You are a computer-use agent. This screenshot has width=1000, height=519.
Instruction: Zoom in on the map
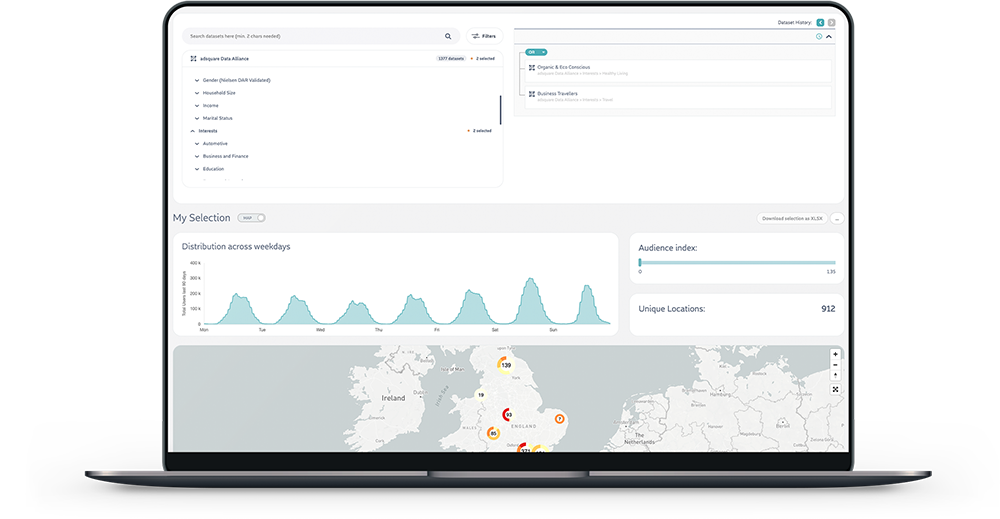[835, 355]
